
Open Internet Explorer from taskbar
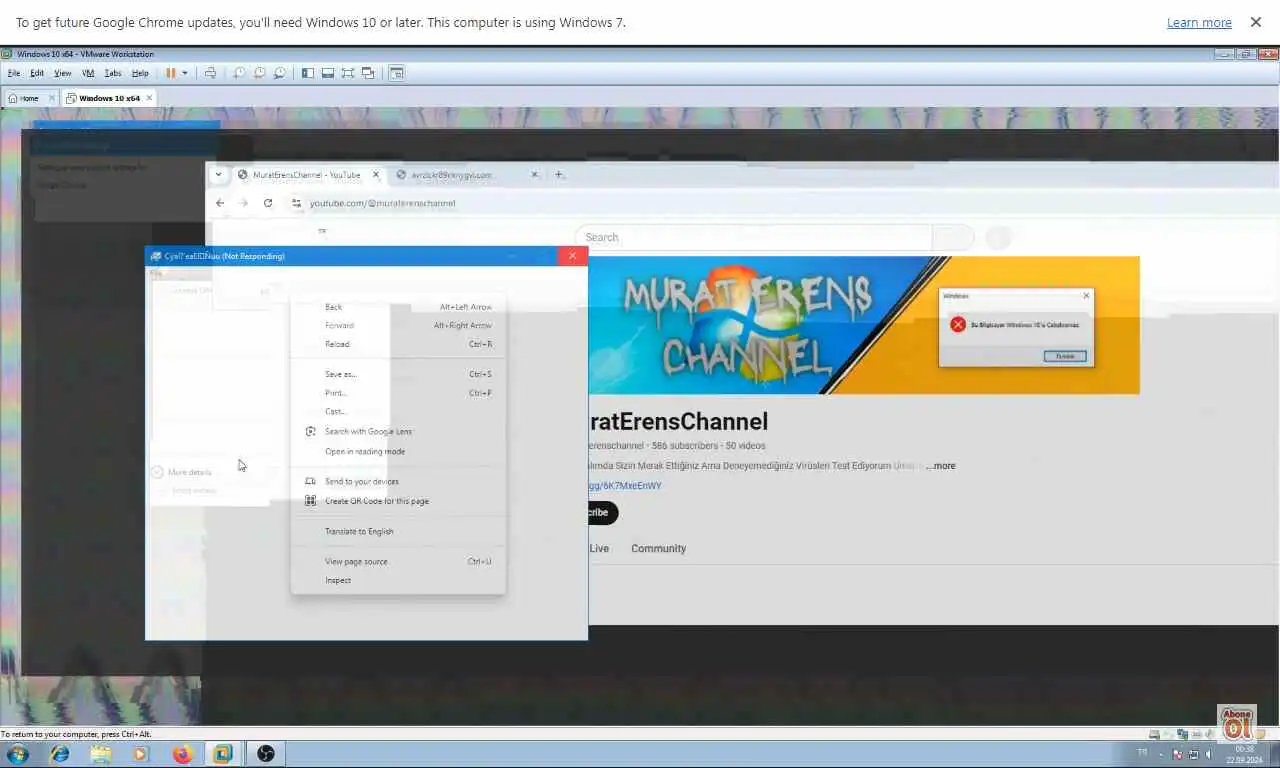(x=60, y=754)
